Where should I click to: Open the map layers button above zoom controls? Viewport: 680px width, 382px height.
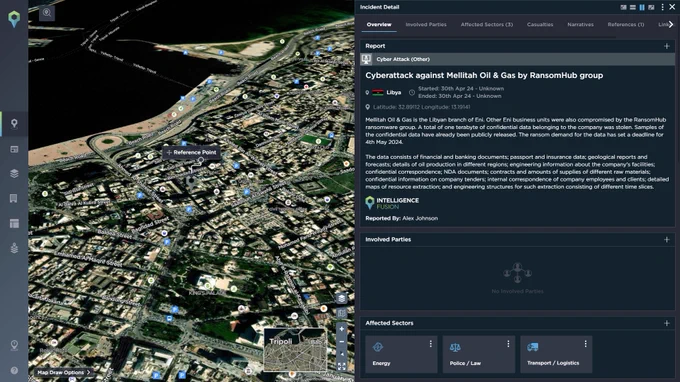(x=341, y=298)
